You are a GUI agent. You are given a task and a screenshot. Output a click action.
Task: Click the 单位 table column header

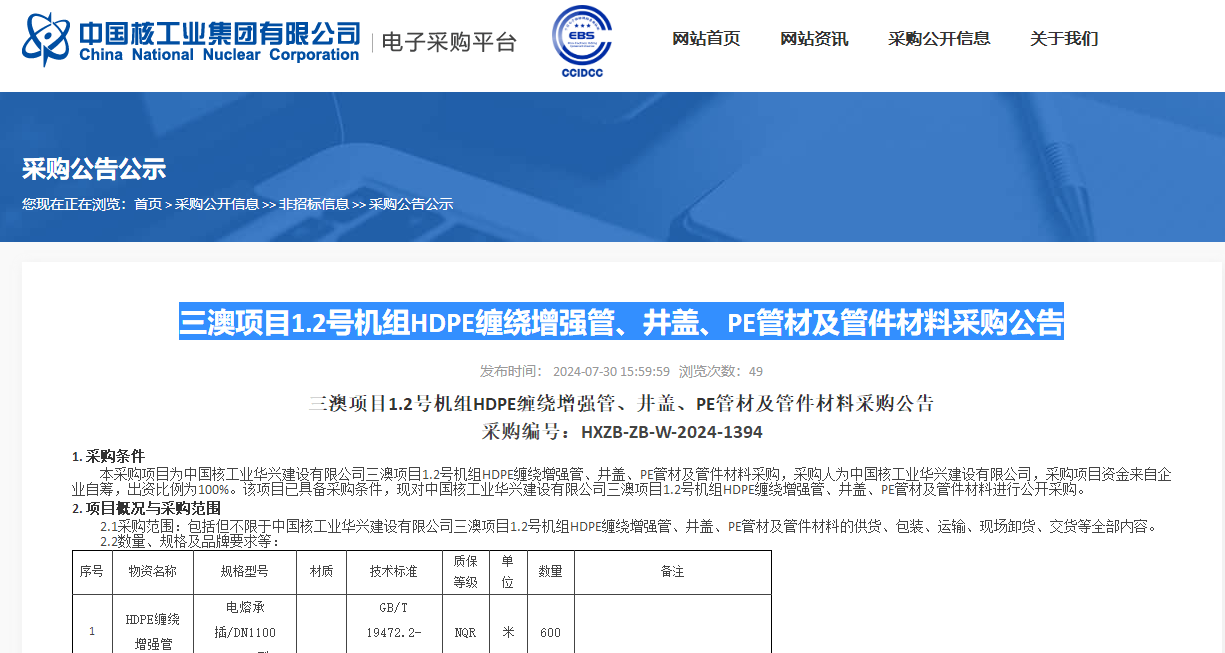coord(508,572)
